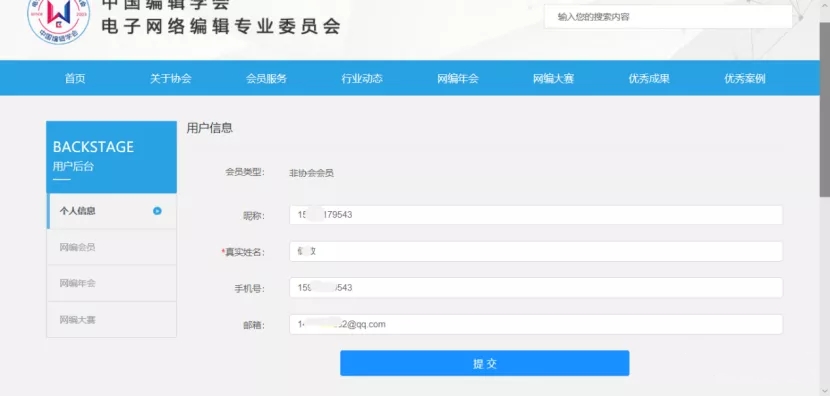Click the 昵称: label
Image resolution: width=830 pixels, height=396 pixels.
(x=254, y=216)
